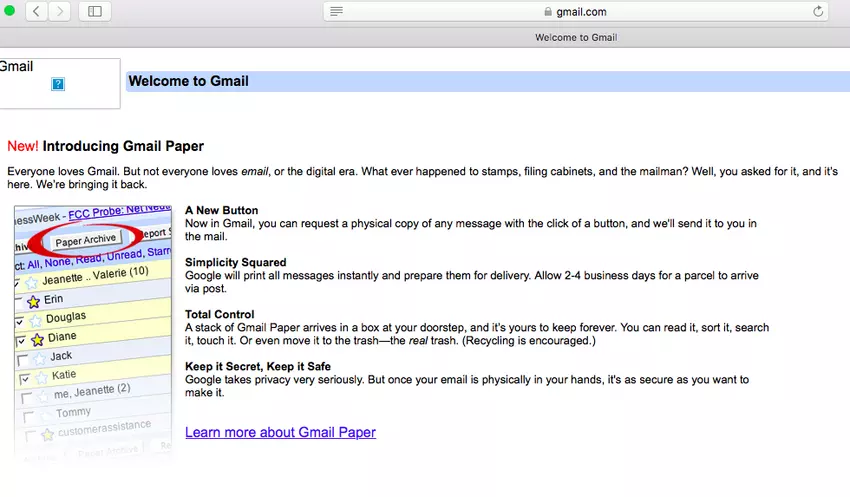Viewport: 850px width, 497px height.
Task: Toggle the Safari sidebar button
Action: coord(95,11)
